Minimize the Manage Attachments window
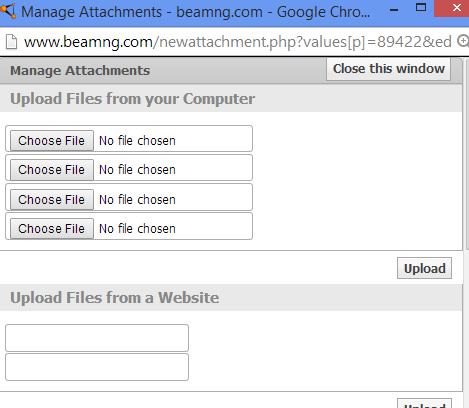 (394, 10)
